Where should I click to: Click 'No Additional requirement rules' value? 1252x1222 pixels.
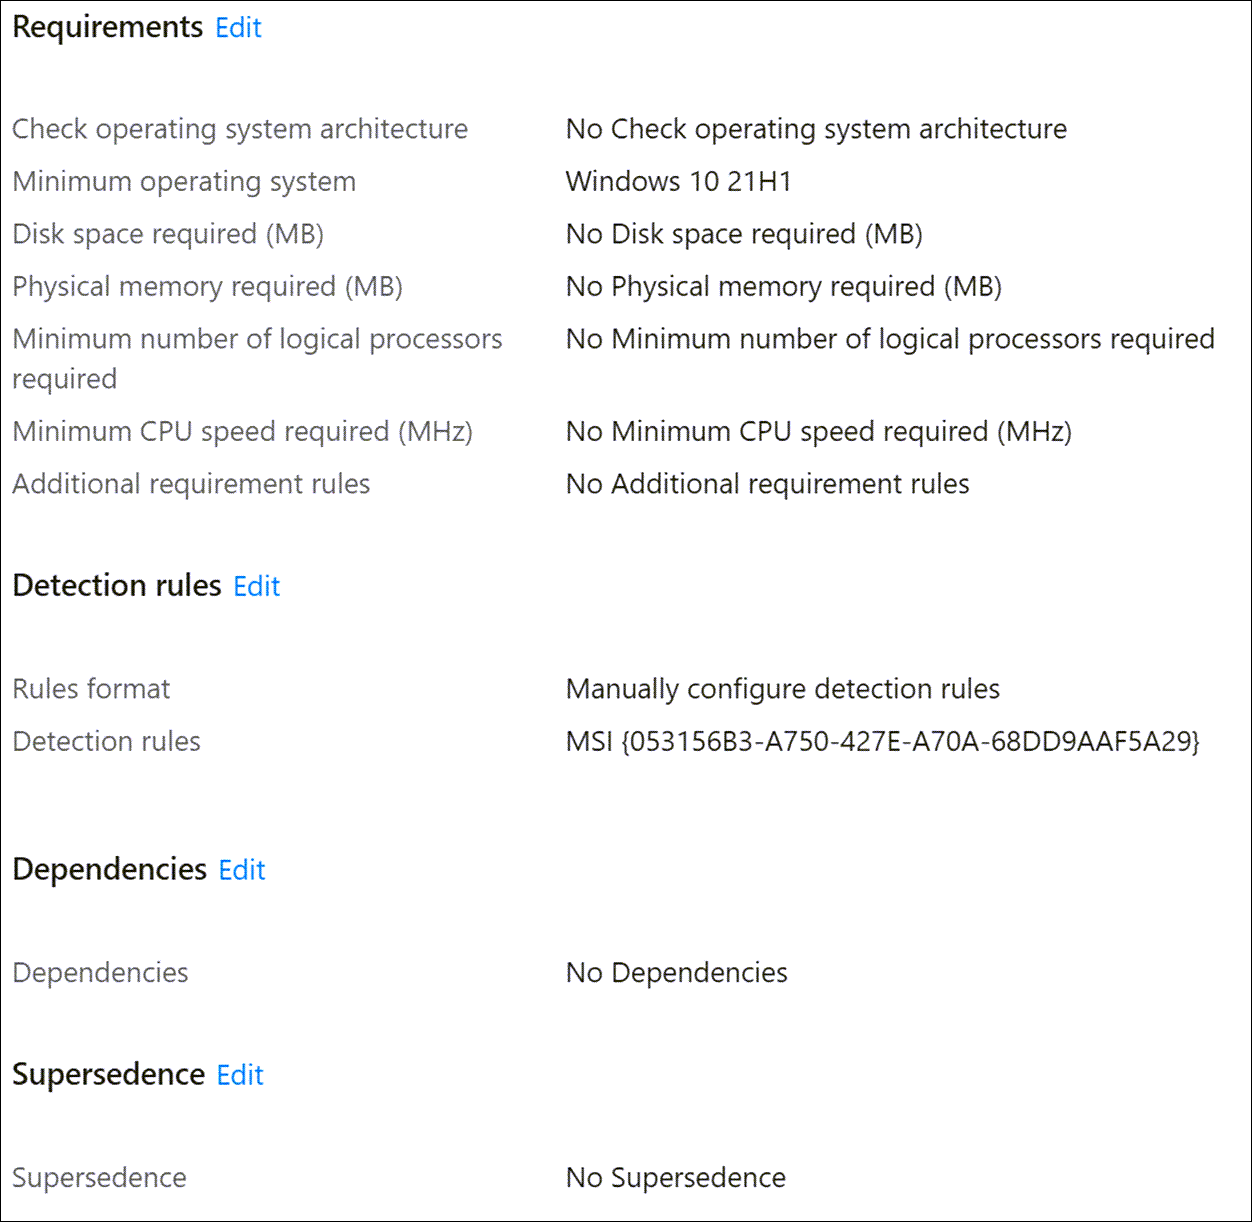(x=767, y=484)
